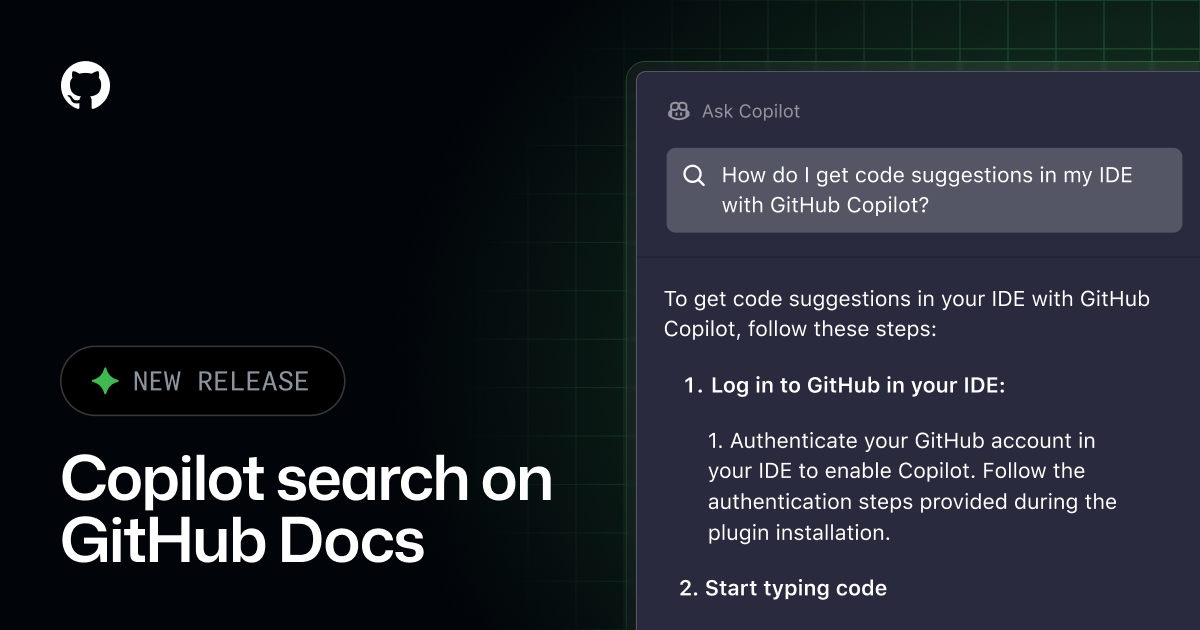Click the Copilot icon beside Ask Copilot

679,111
